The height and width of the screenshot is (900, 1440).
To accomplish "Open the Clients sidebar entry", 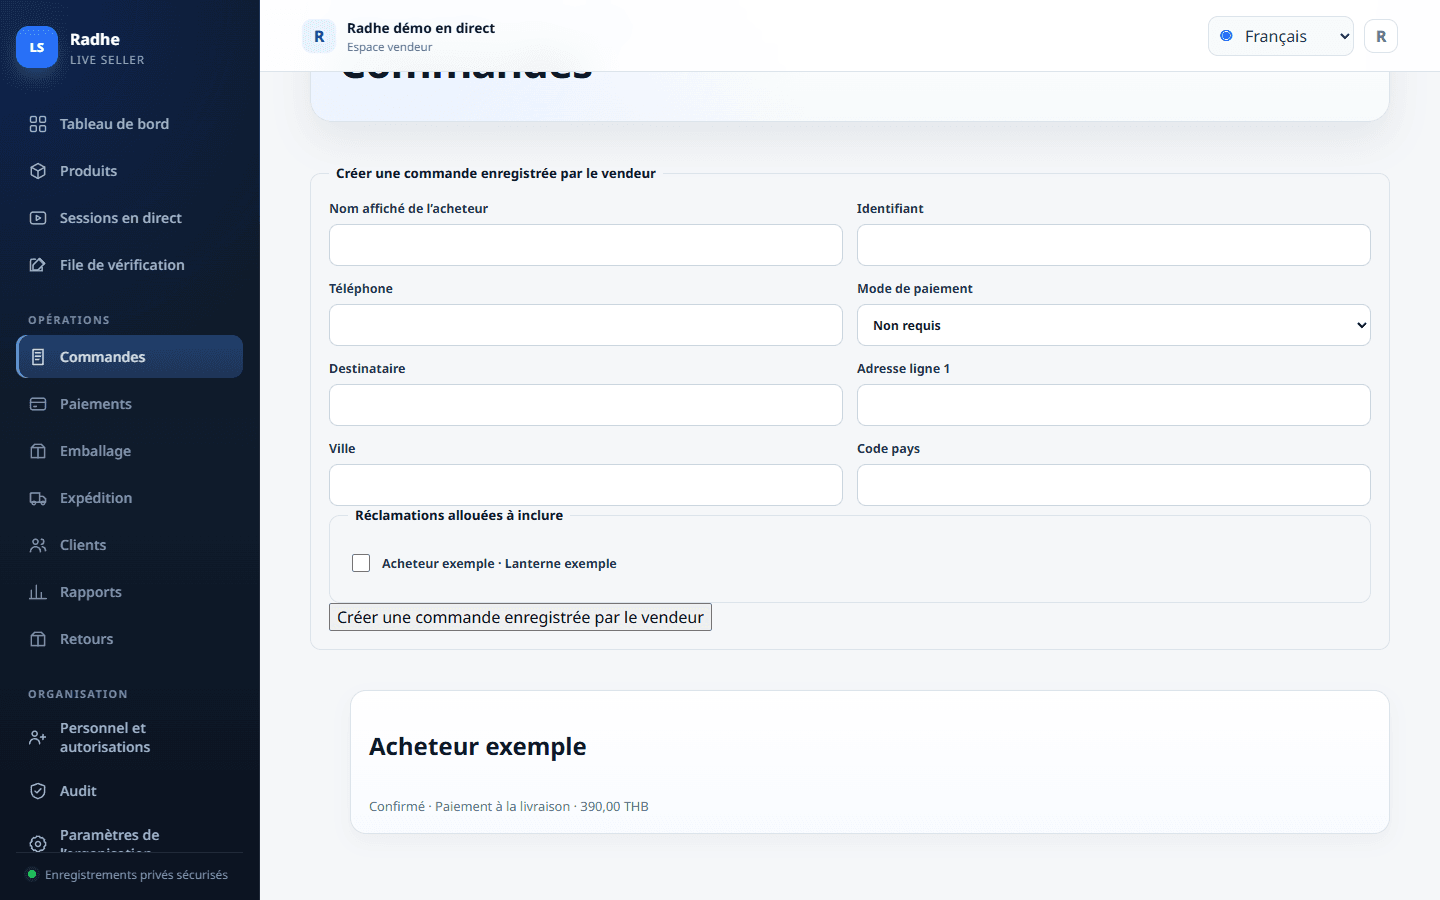I will 130,545.
